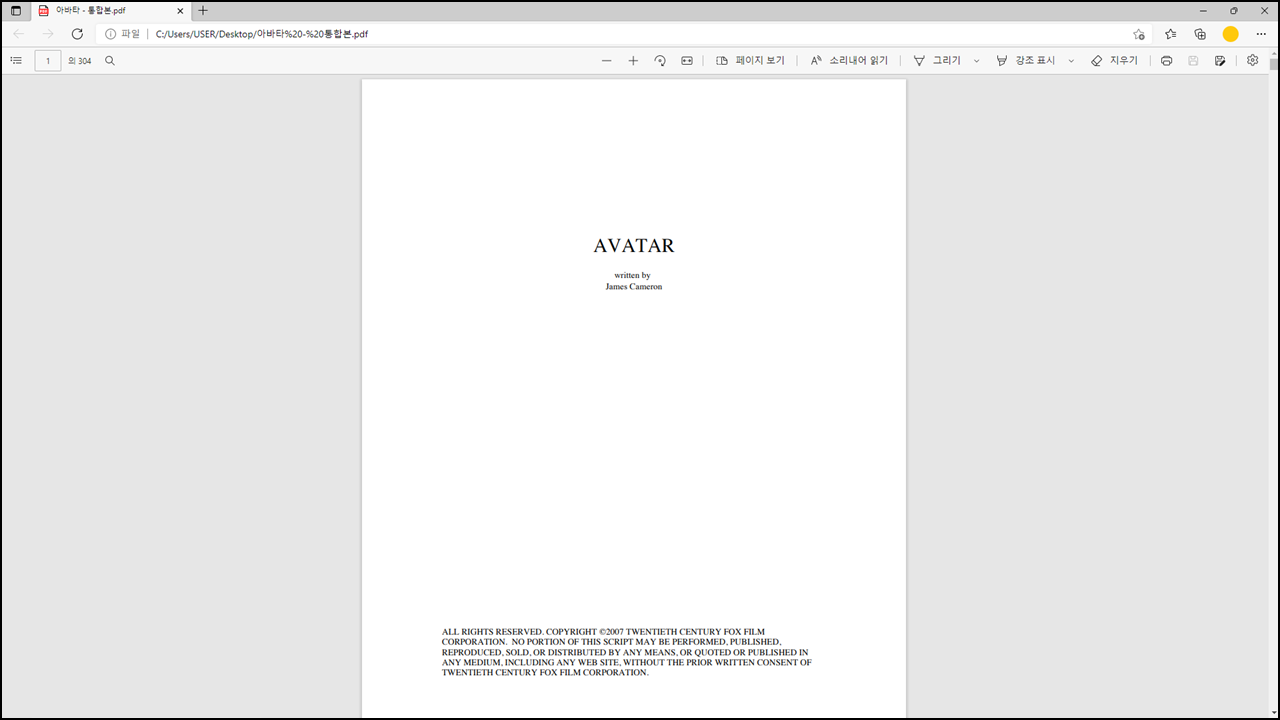Screen dimensions: 1280x720
Task: Add this page to favorites
Action: (1139, 34)
